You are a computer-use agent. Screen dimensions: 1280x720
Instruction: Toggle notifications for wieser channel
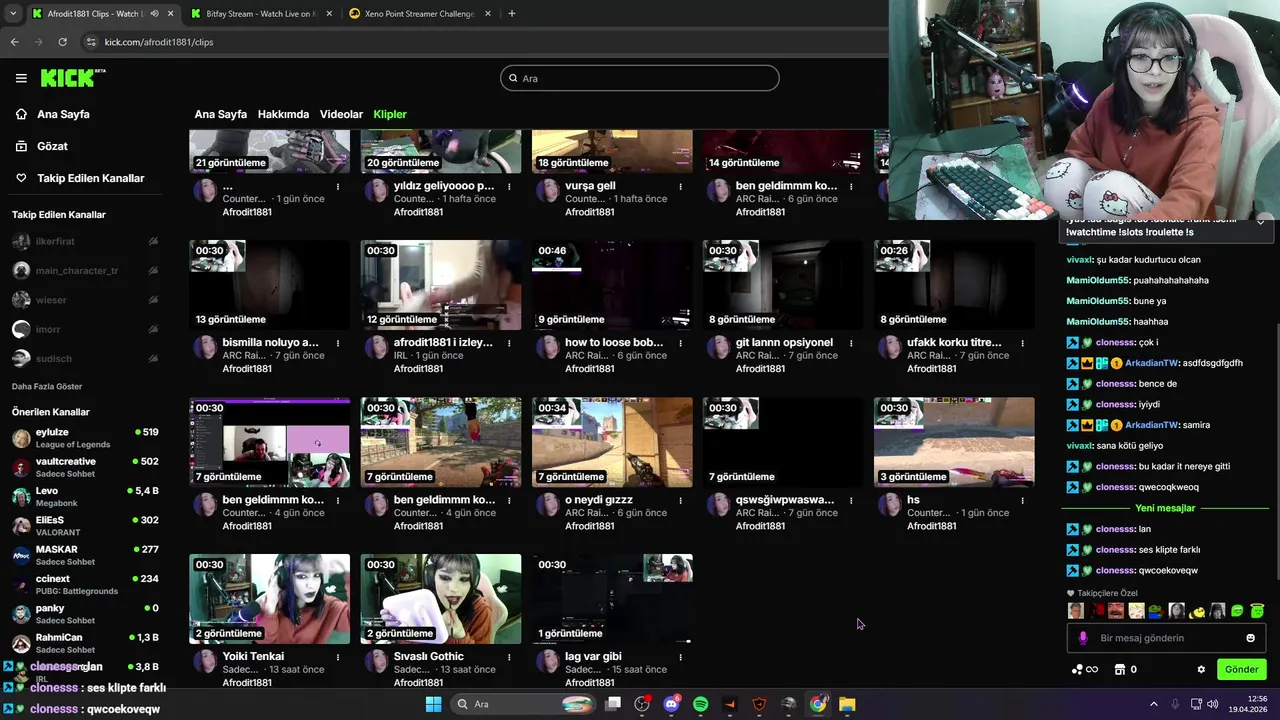(x=153, y=300)
